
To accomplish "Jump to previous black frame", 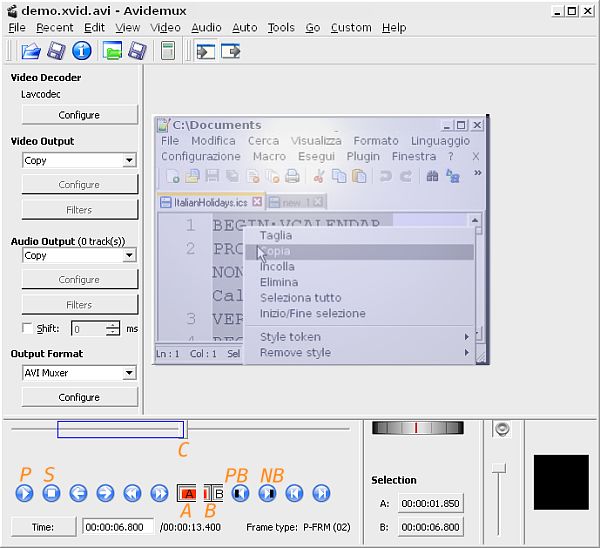I will pyautogui.click(x=240, y=493).
